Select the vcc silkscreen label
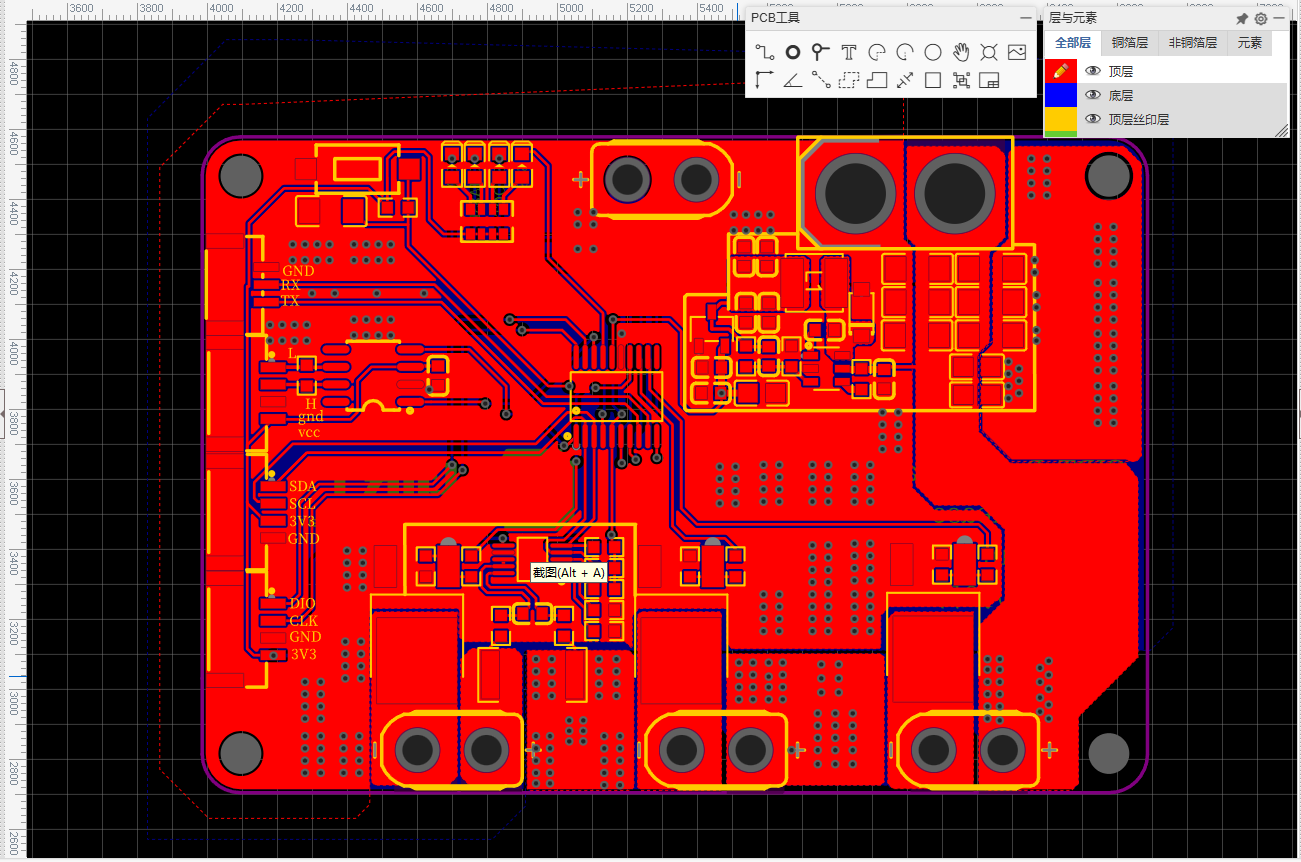This screenshot has width=1301, height=862. pos(309,433)
